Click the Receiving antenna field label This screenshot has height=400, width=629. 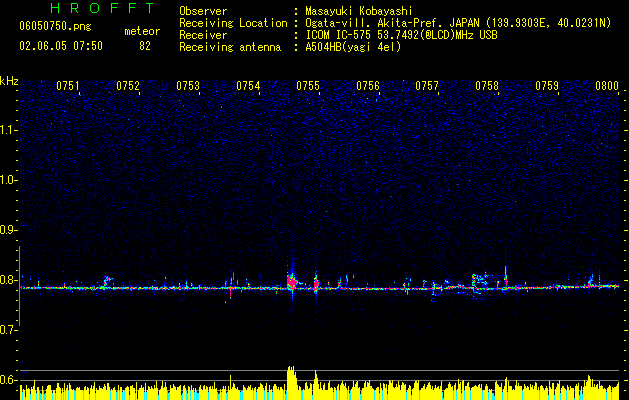230,47
